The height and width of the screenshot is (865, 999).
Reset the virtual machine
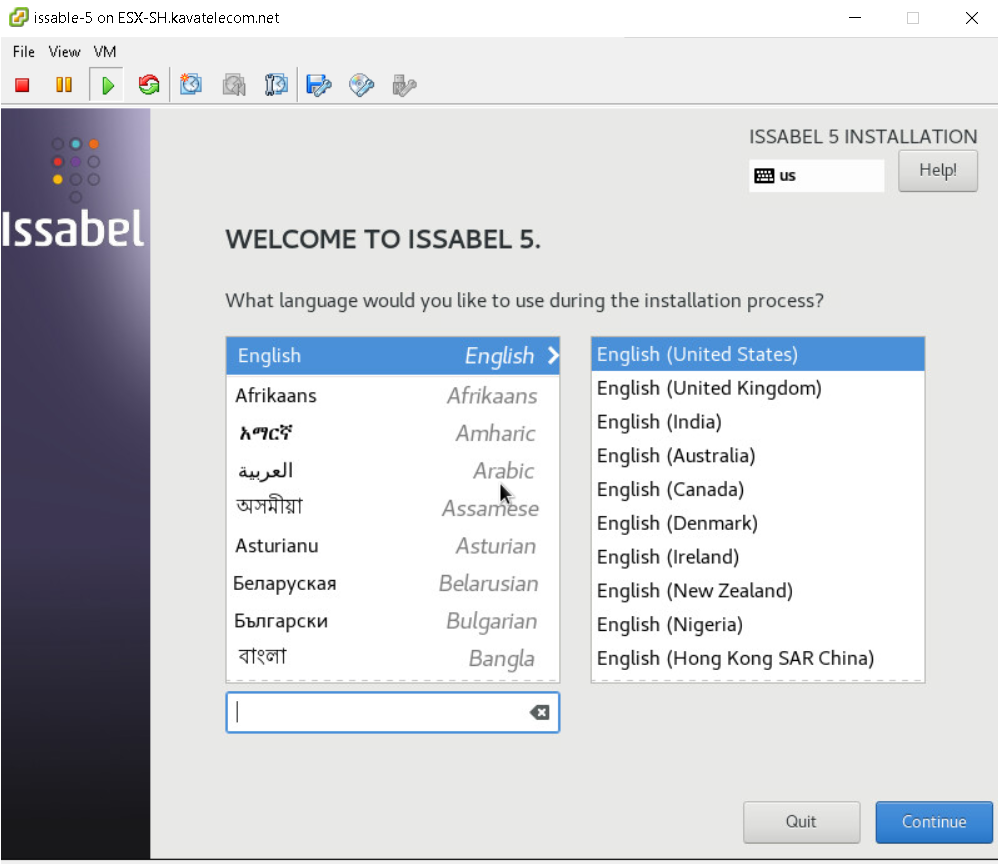pos(149,86)
